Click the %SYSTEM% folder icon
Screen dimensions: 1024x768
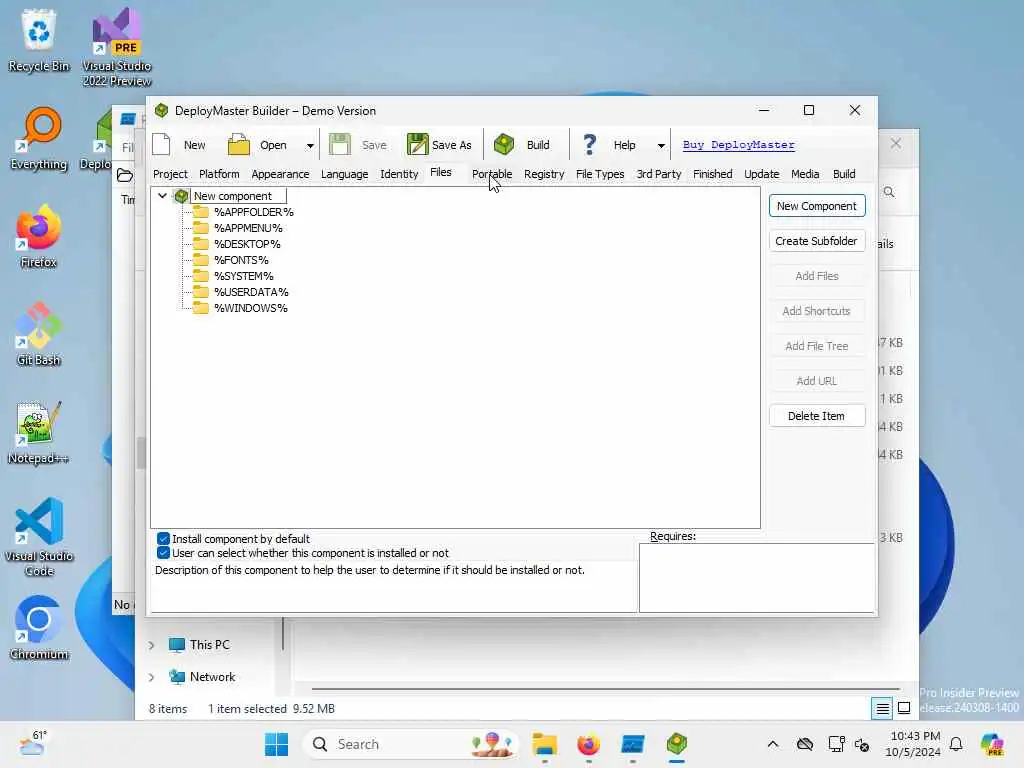[200, 276]
